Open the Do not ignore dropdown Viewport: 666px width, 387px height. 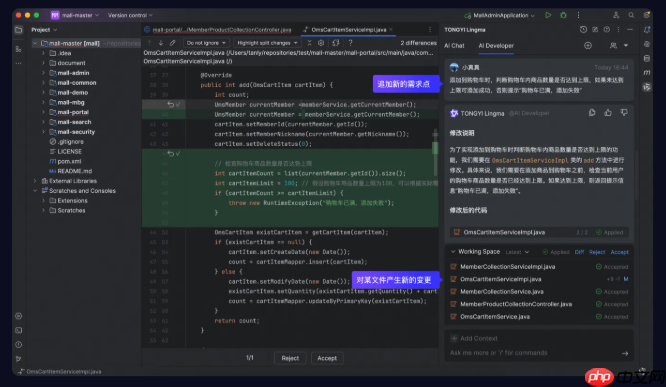click(x=206, y=43)
